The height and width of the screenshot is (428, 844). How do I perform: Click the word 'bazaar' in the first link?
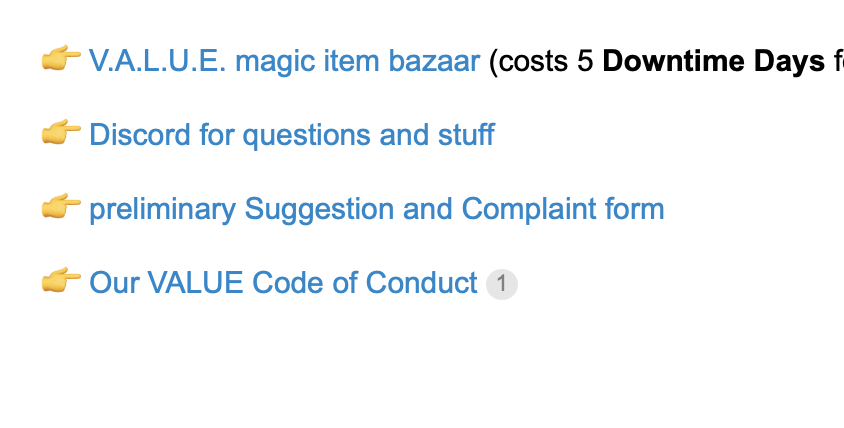coord(434,61)
